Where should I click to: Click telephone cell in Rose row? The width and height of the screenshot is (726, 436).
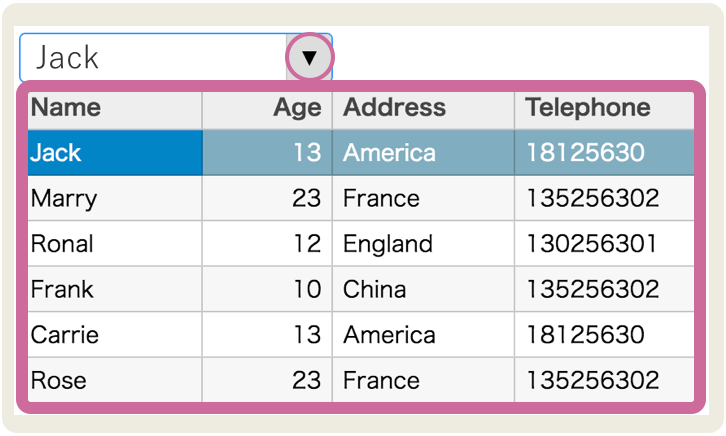click(604, 380)
